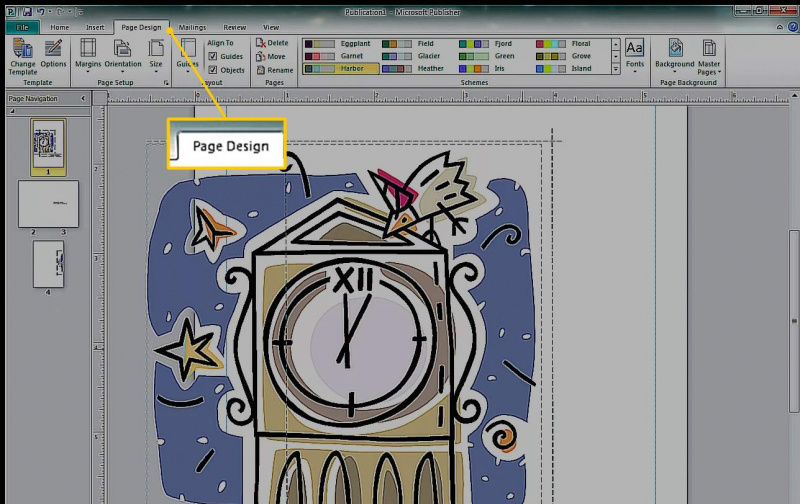This screenshot has width=800, height=504.
Task: Click the vertical scrollbar up arrow
Action: pyautogui.click(x=794, y=95)
